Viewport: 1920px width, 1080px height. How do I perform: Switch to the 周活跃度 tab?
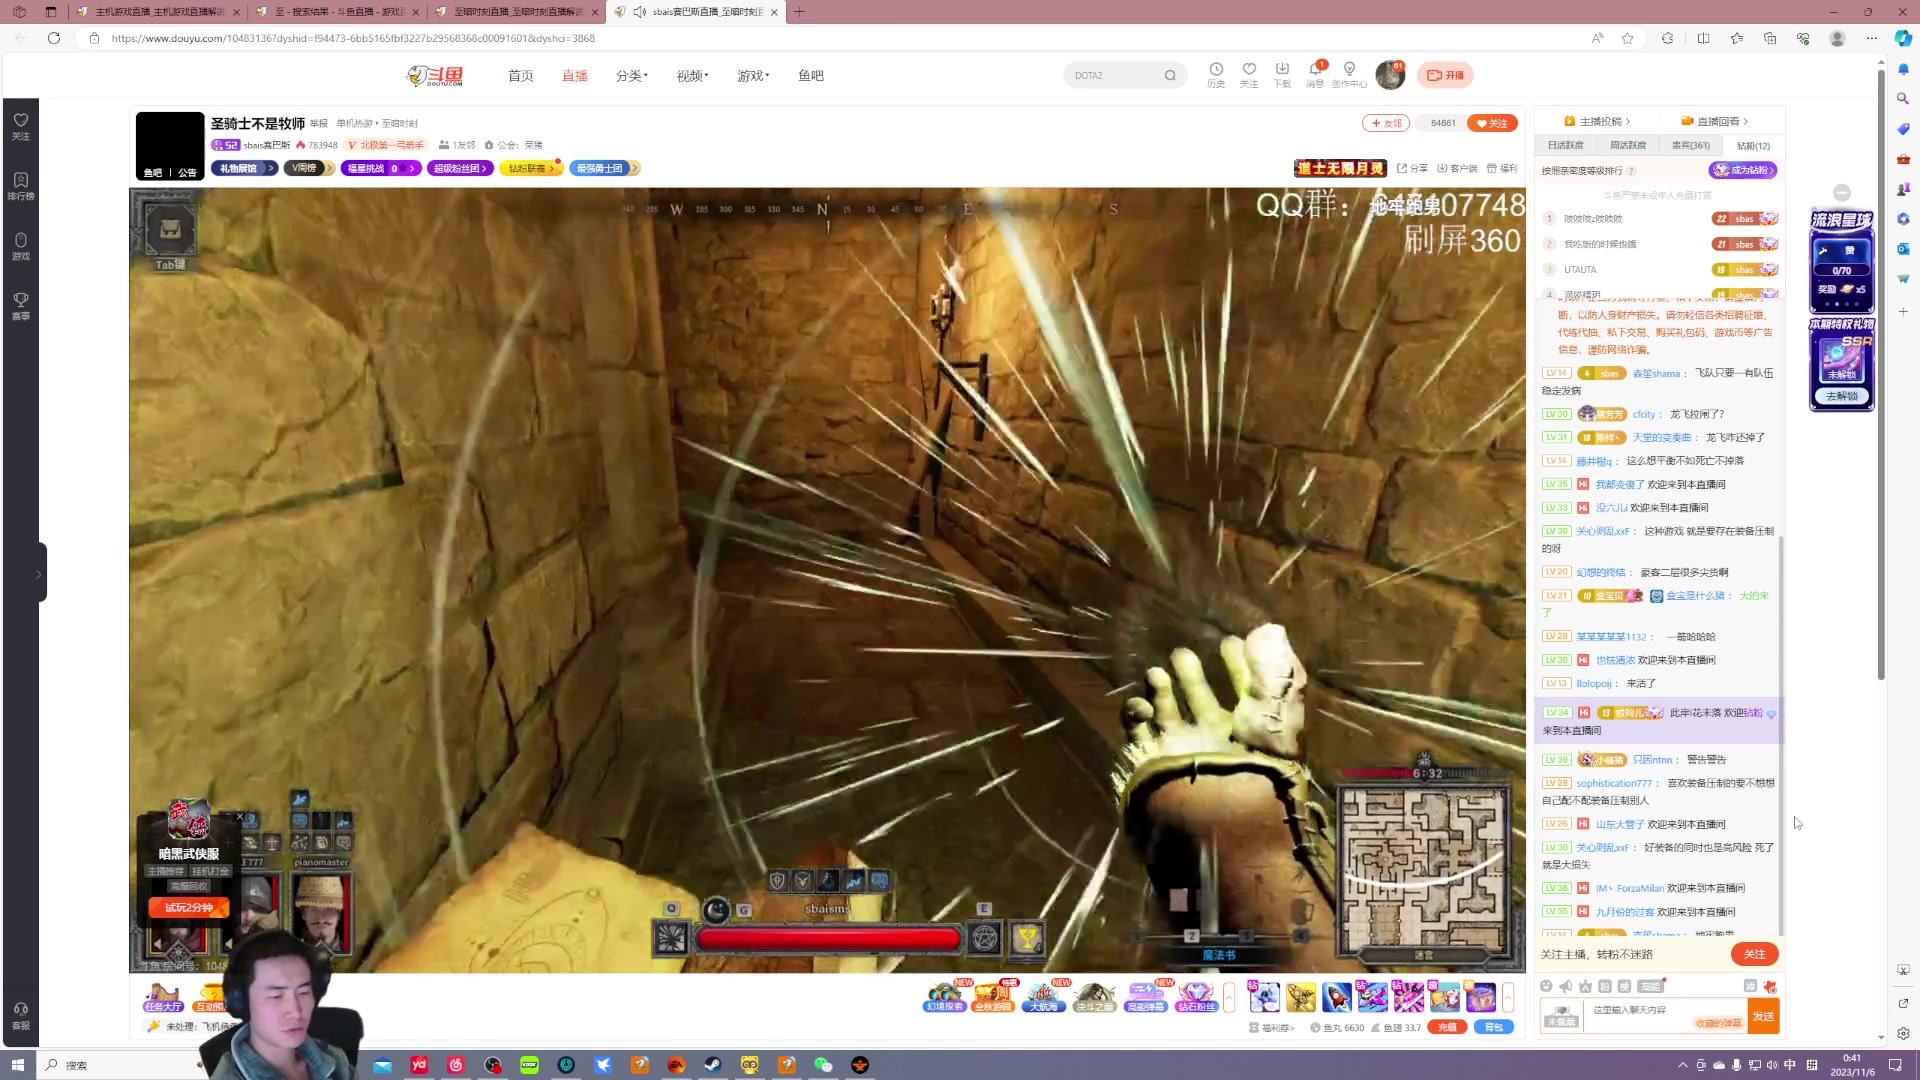(x=1628, y=146)
